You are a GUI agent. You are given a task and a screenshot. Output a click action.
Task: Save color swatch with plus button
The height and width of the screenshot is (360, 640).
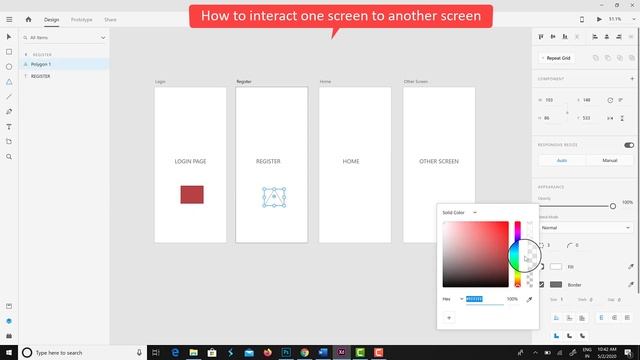point(449,318)
